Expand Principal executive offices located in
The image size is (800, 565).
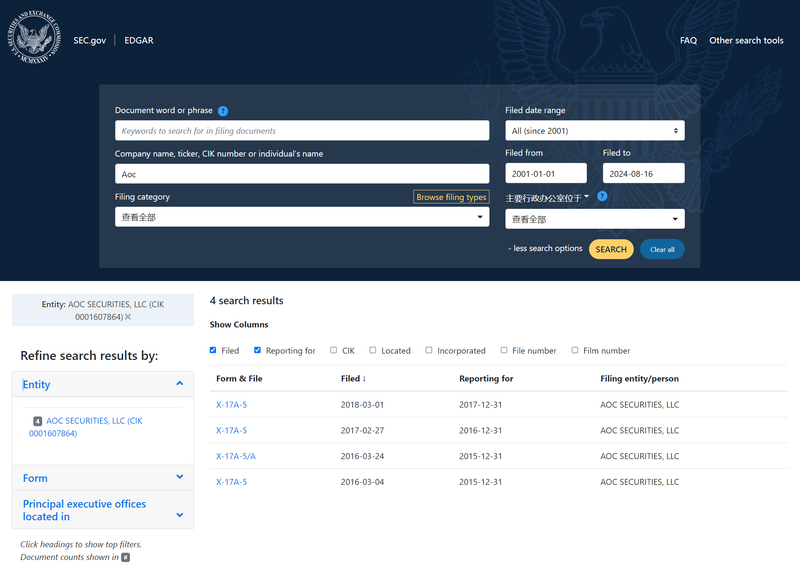pos(103,510)
